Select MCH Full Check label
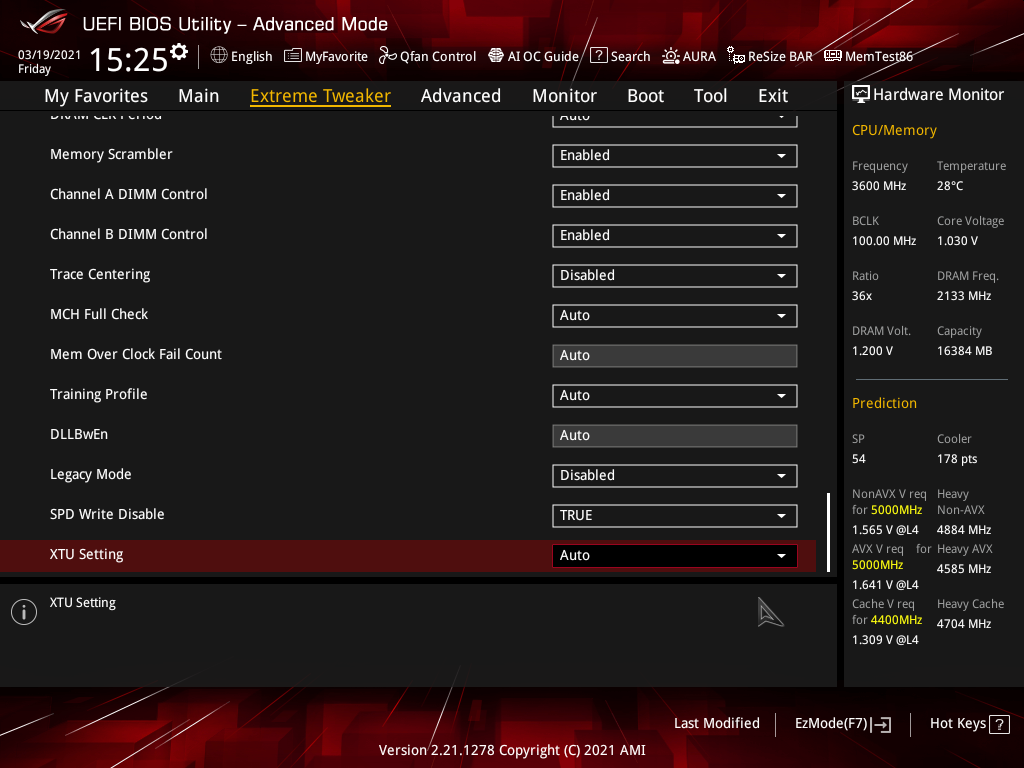Screen dimensions: 1024x768 point(99,314)
